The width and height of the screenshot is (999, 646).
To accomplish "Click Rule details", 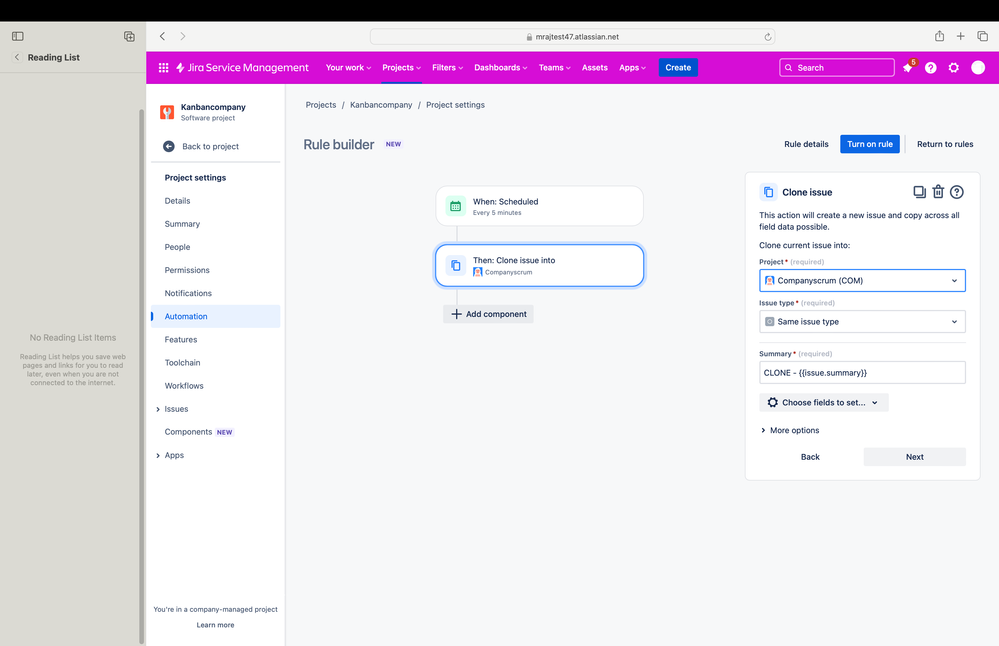I will point(806,144).
